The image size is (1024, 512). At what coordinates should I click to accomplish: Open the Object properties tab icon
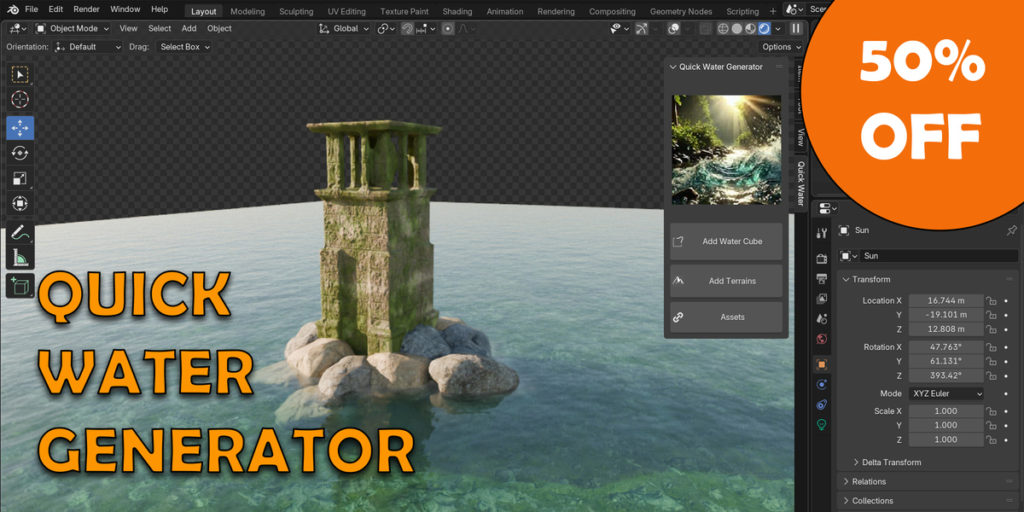tap(822, 365)
